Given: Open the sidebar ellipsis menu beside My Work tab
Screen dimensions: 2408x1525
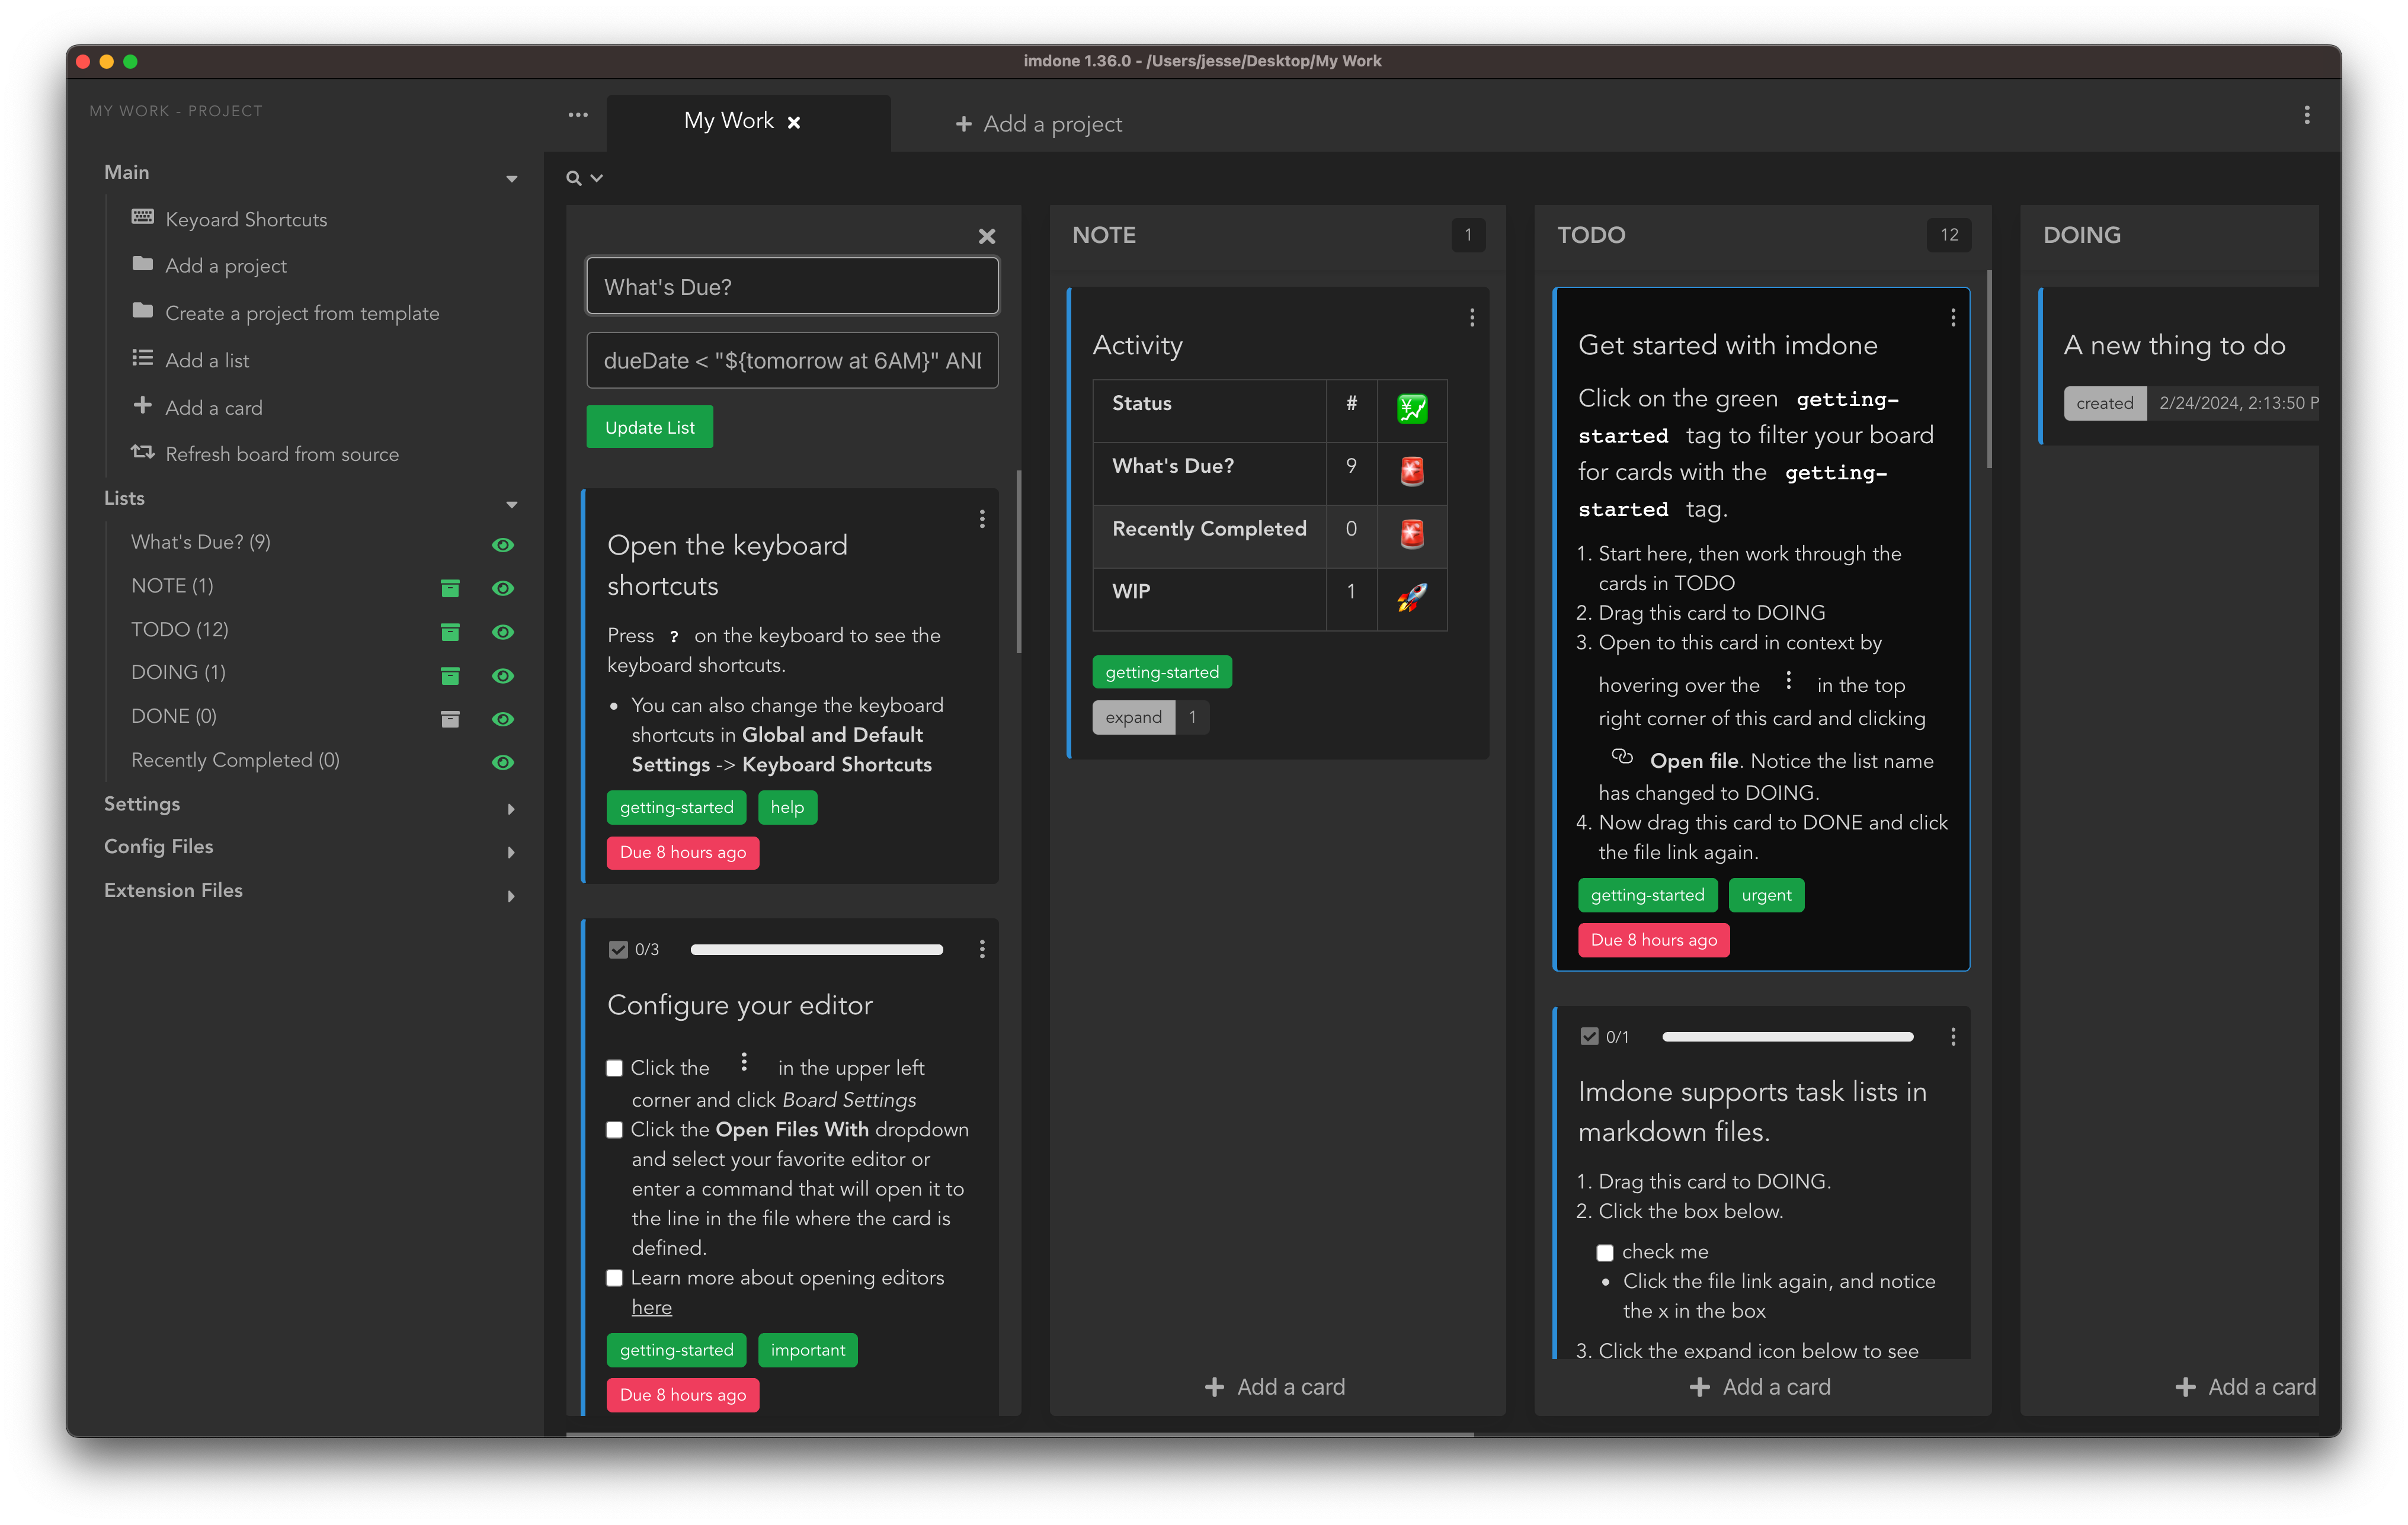Looking at the screenshot, I should tap(578, 115).
